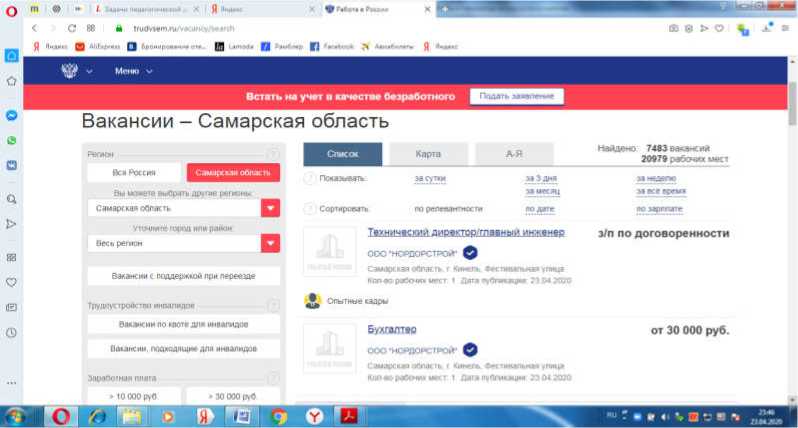Switch to the А-Я tab
This screenshot has height=428, width=798.
point(514,154)
